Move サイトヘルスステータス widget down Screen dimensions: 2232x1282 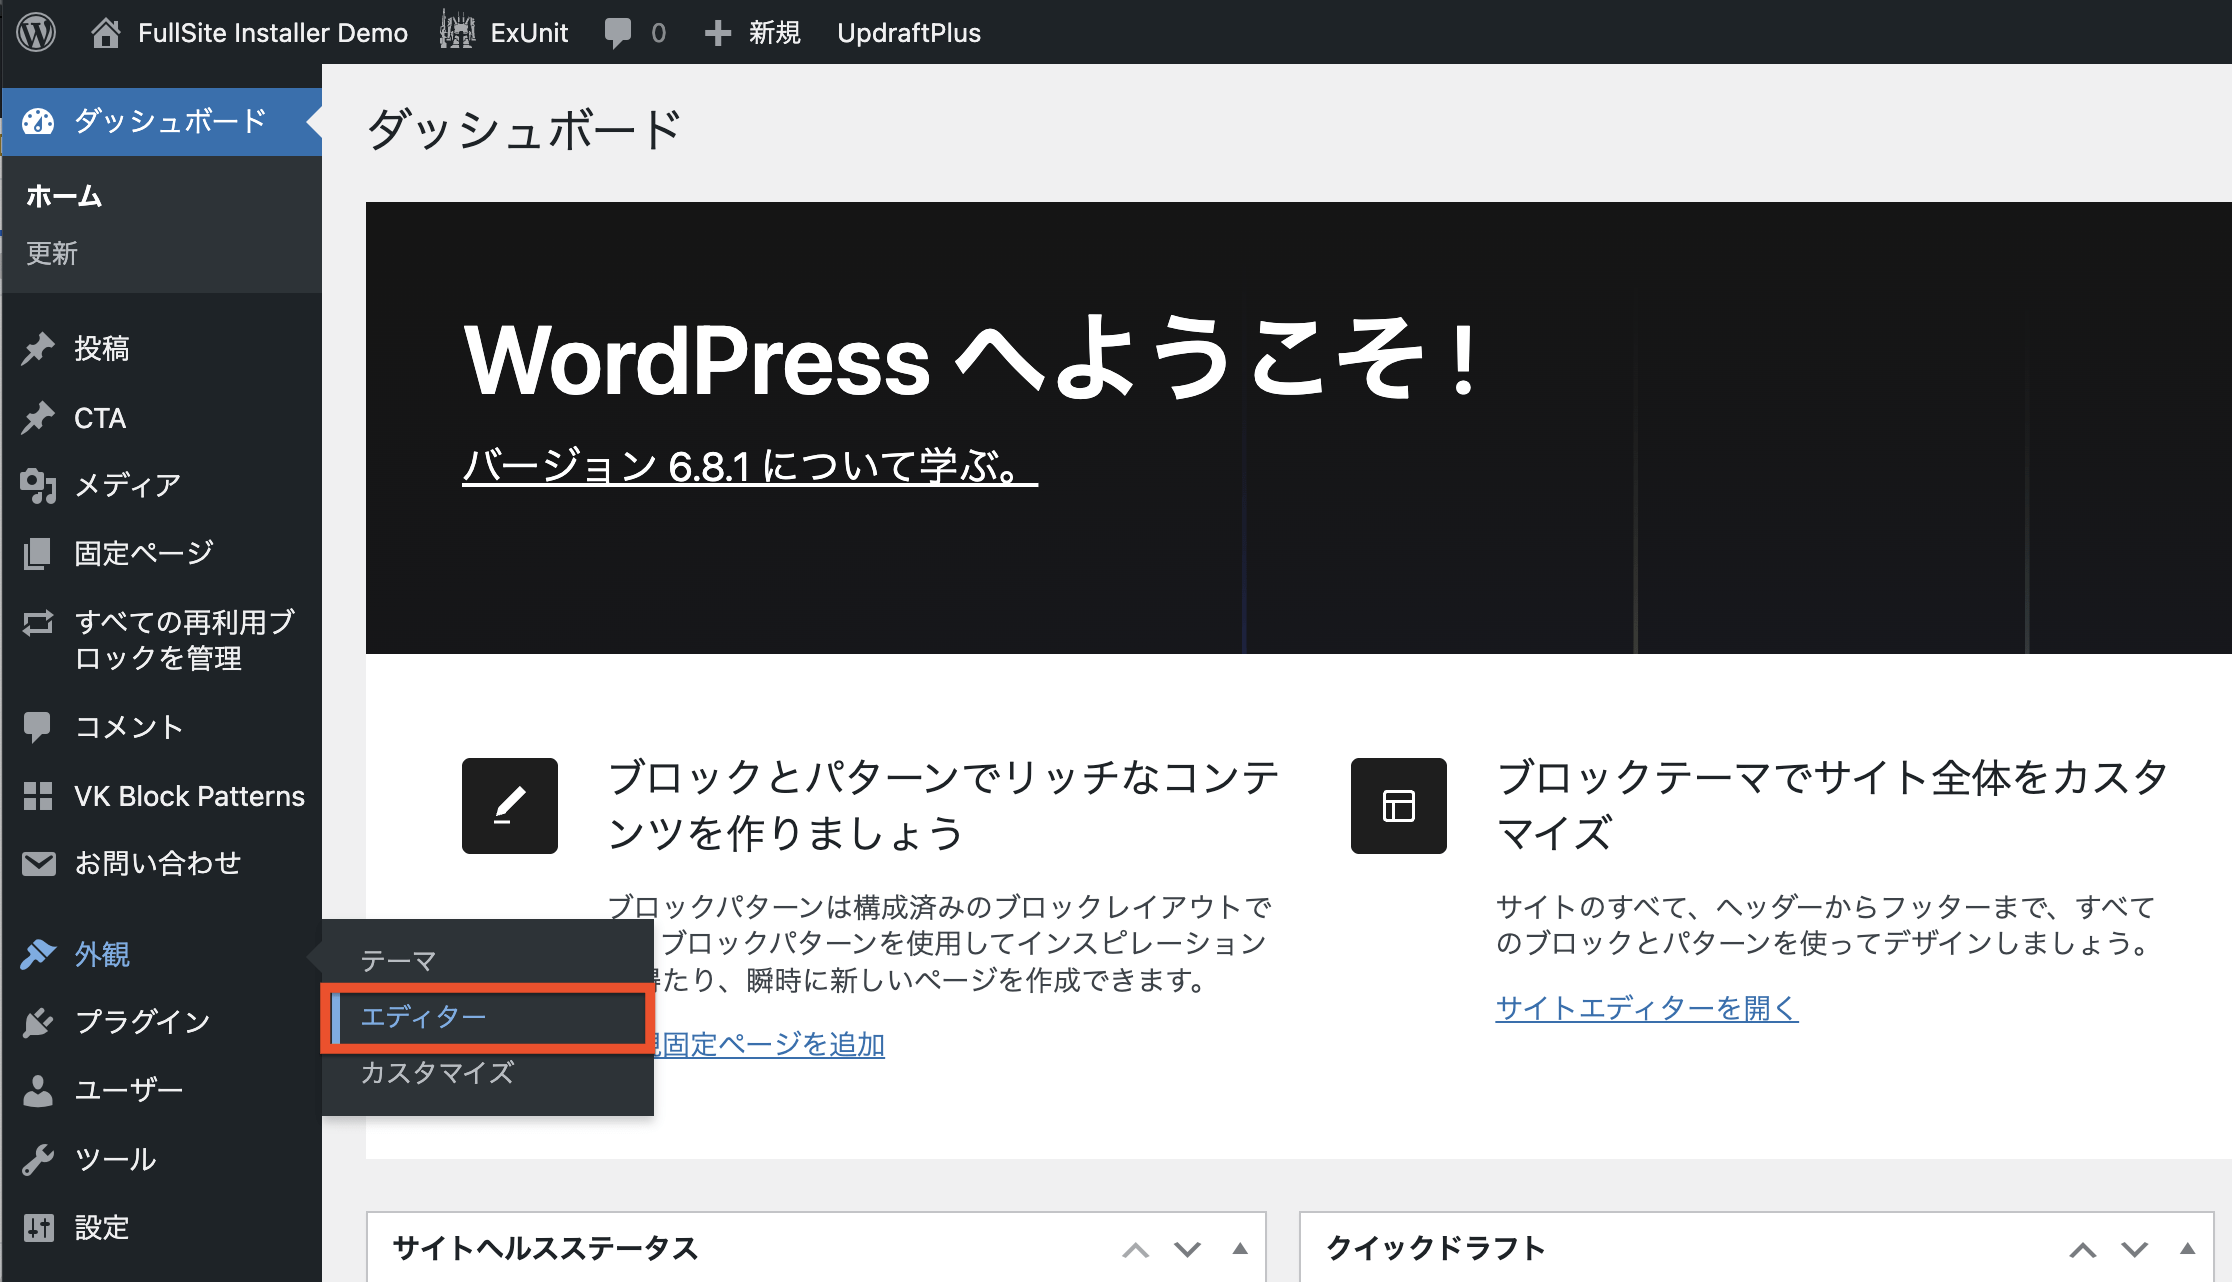[1187, 1249]
